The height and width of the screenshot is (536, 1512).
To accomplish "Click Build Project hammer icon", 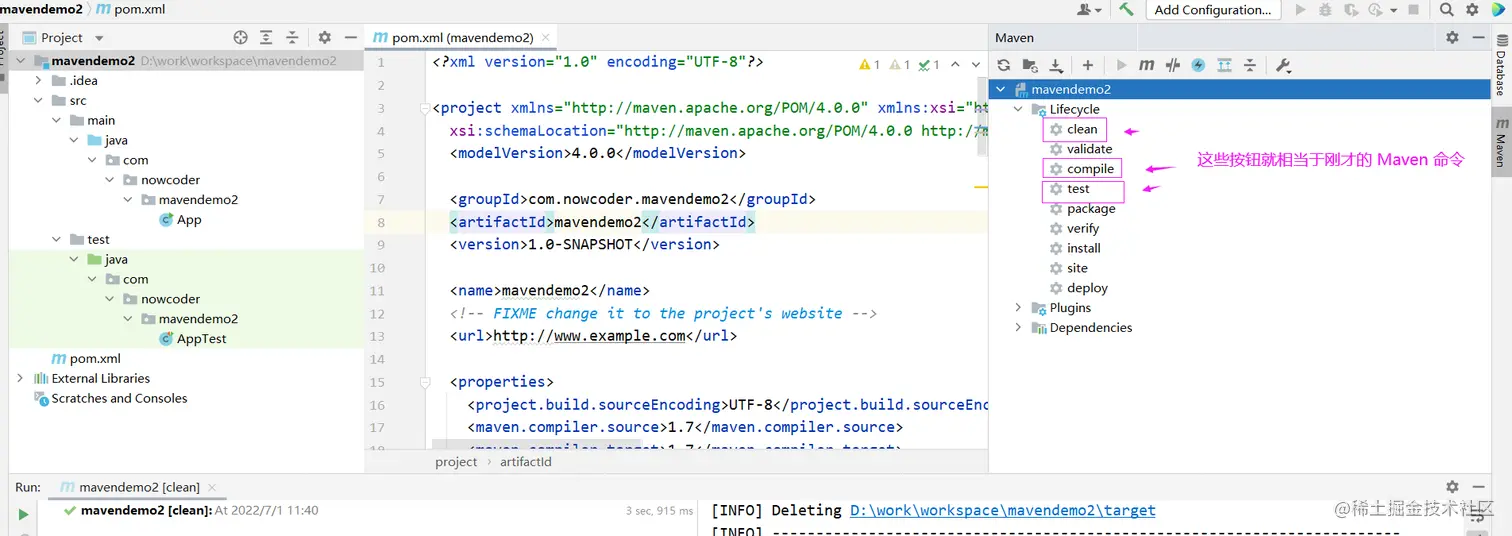I will [1126, 9].
